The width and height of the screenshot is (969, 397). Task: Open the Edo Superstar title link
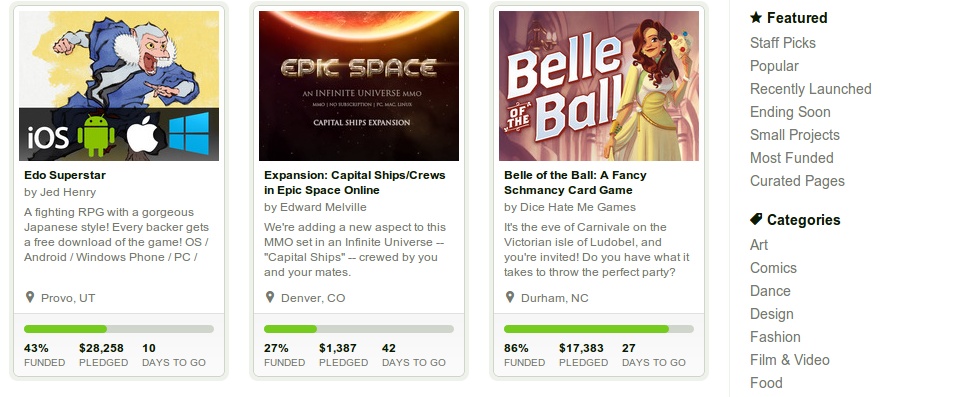point(65,175)
